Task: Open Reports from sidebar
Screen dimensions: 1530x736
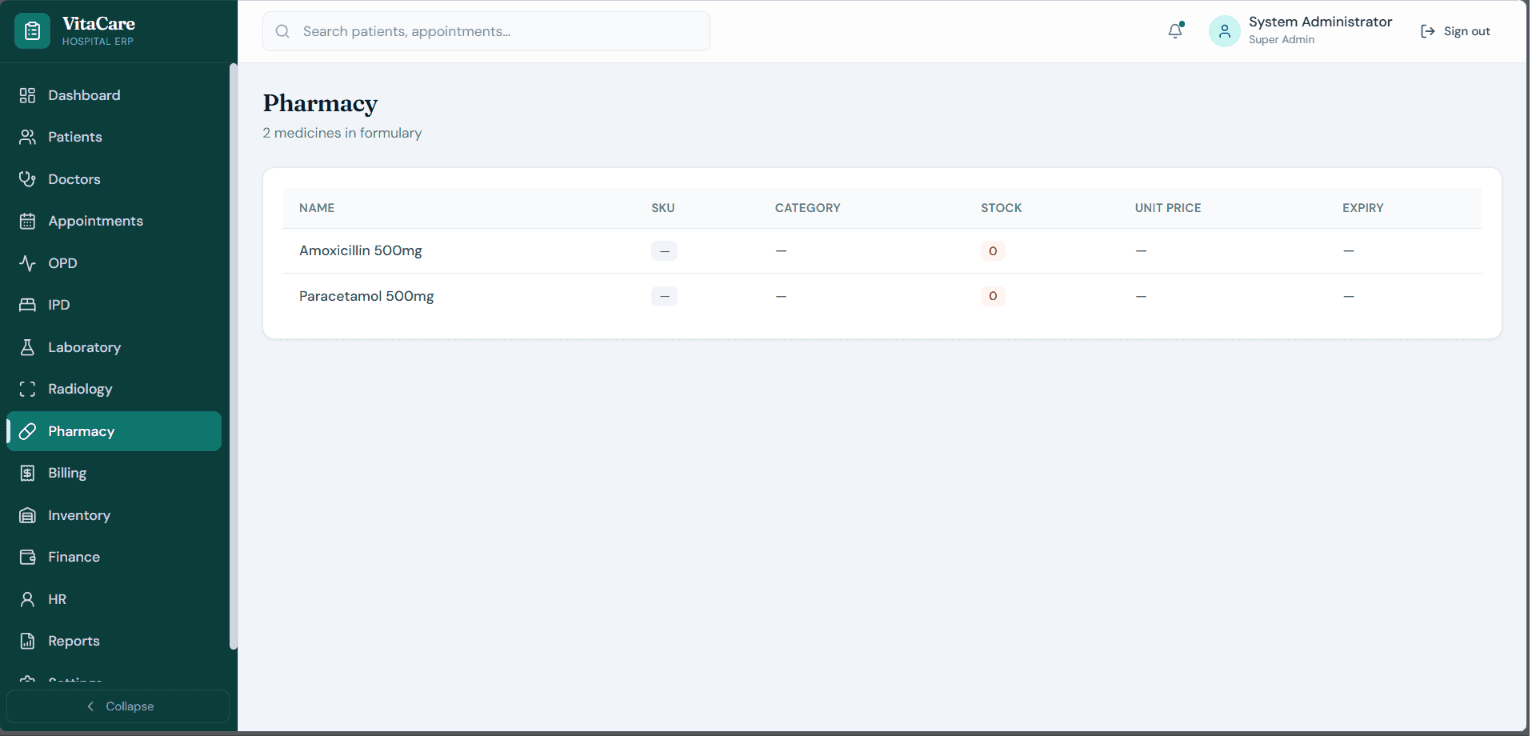Action: pos(114,641)
